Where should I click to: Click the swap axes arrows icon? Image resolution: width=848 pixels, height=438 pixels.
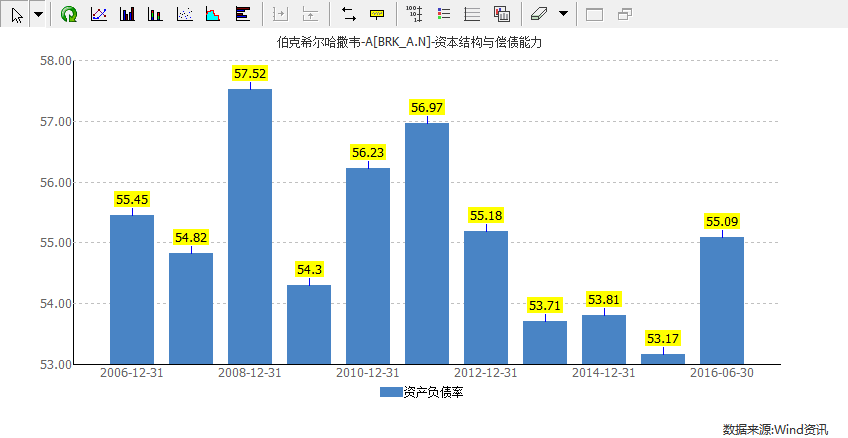tap(349, 15)
